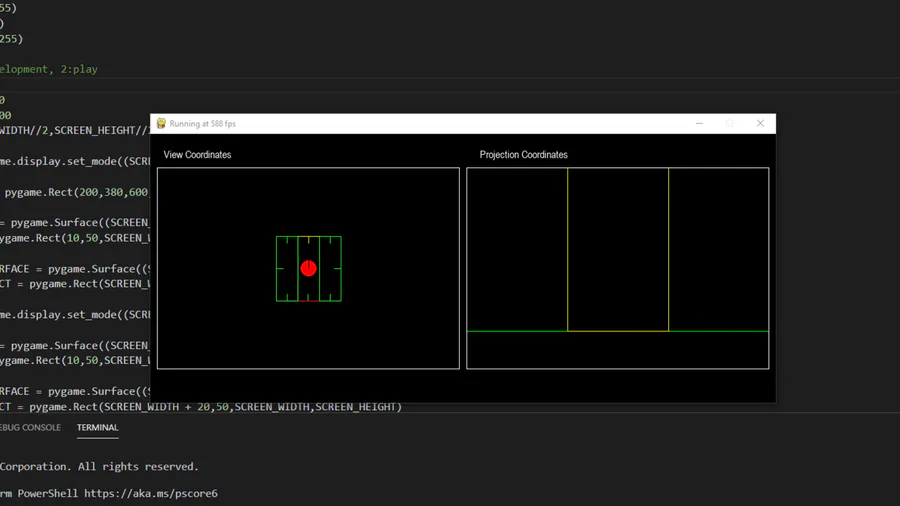Click the last code line with SCREEN_WIDTH + 20,50

(201, 407)
